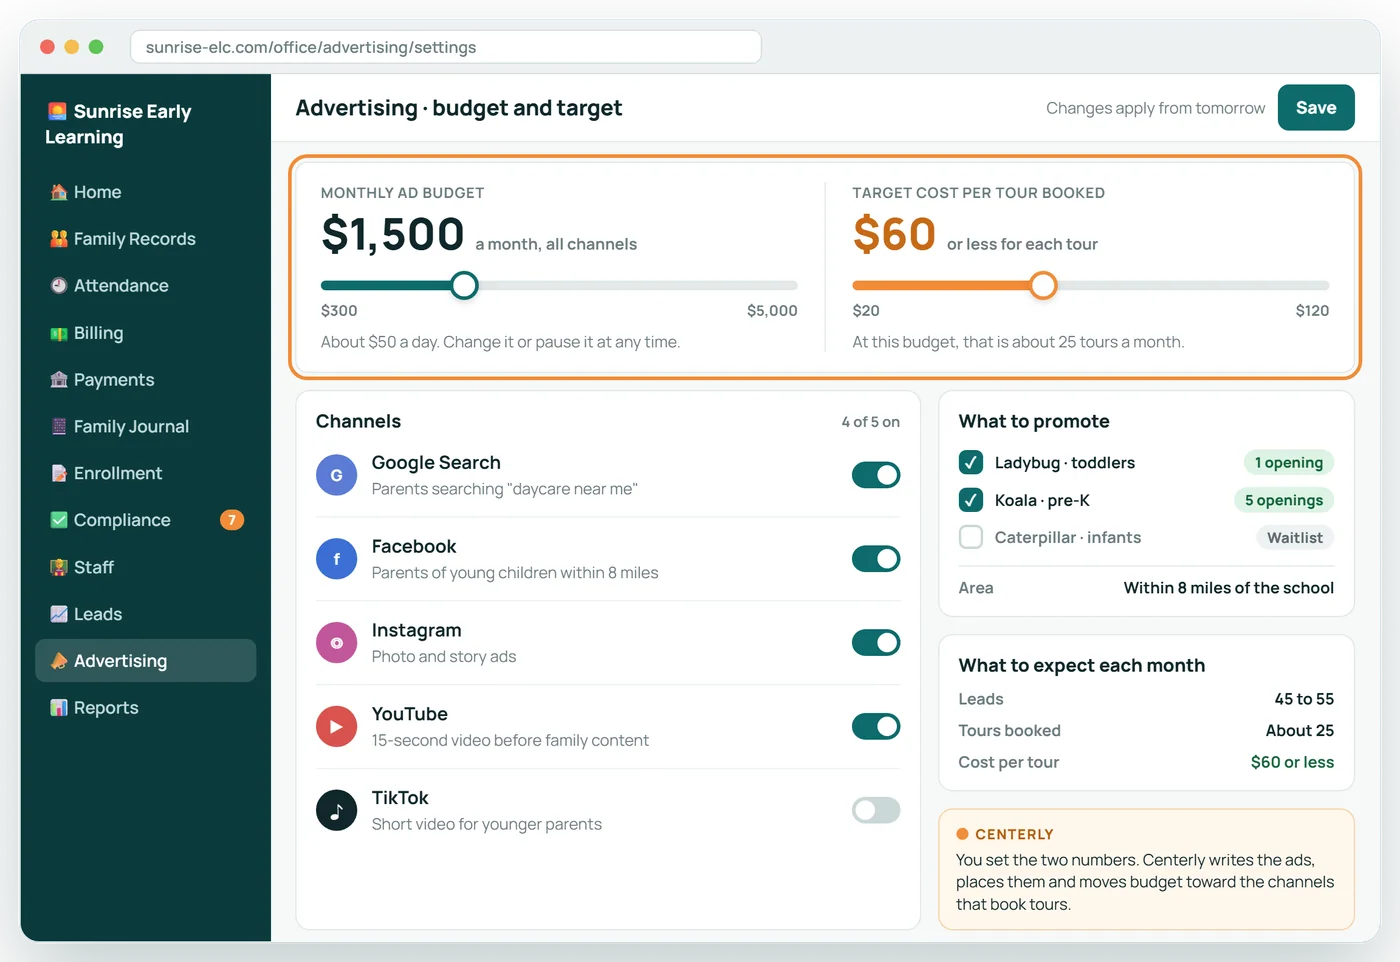Click the "Within 8 miles of the school" area value
Image resolution: width=1400 pixels, height=962 pixels.
1229,588
